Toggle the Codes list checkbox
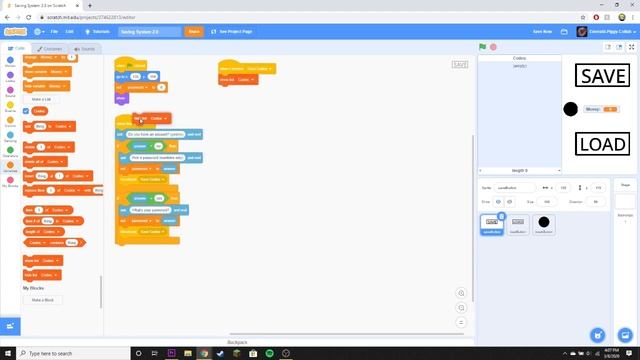 coord(26,111)
